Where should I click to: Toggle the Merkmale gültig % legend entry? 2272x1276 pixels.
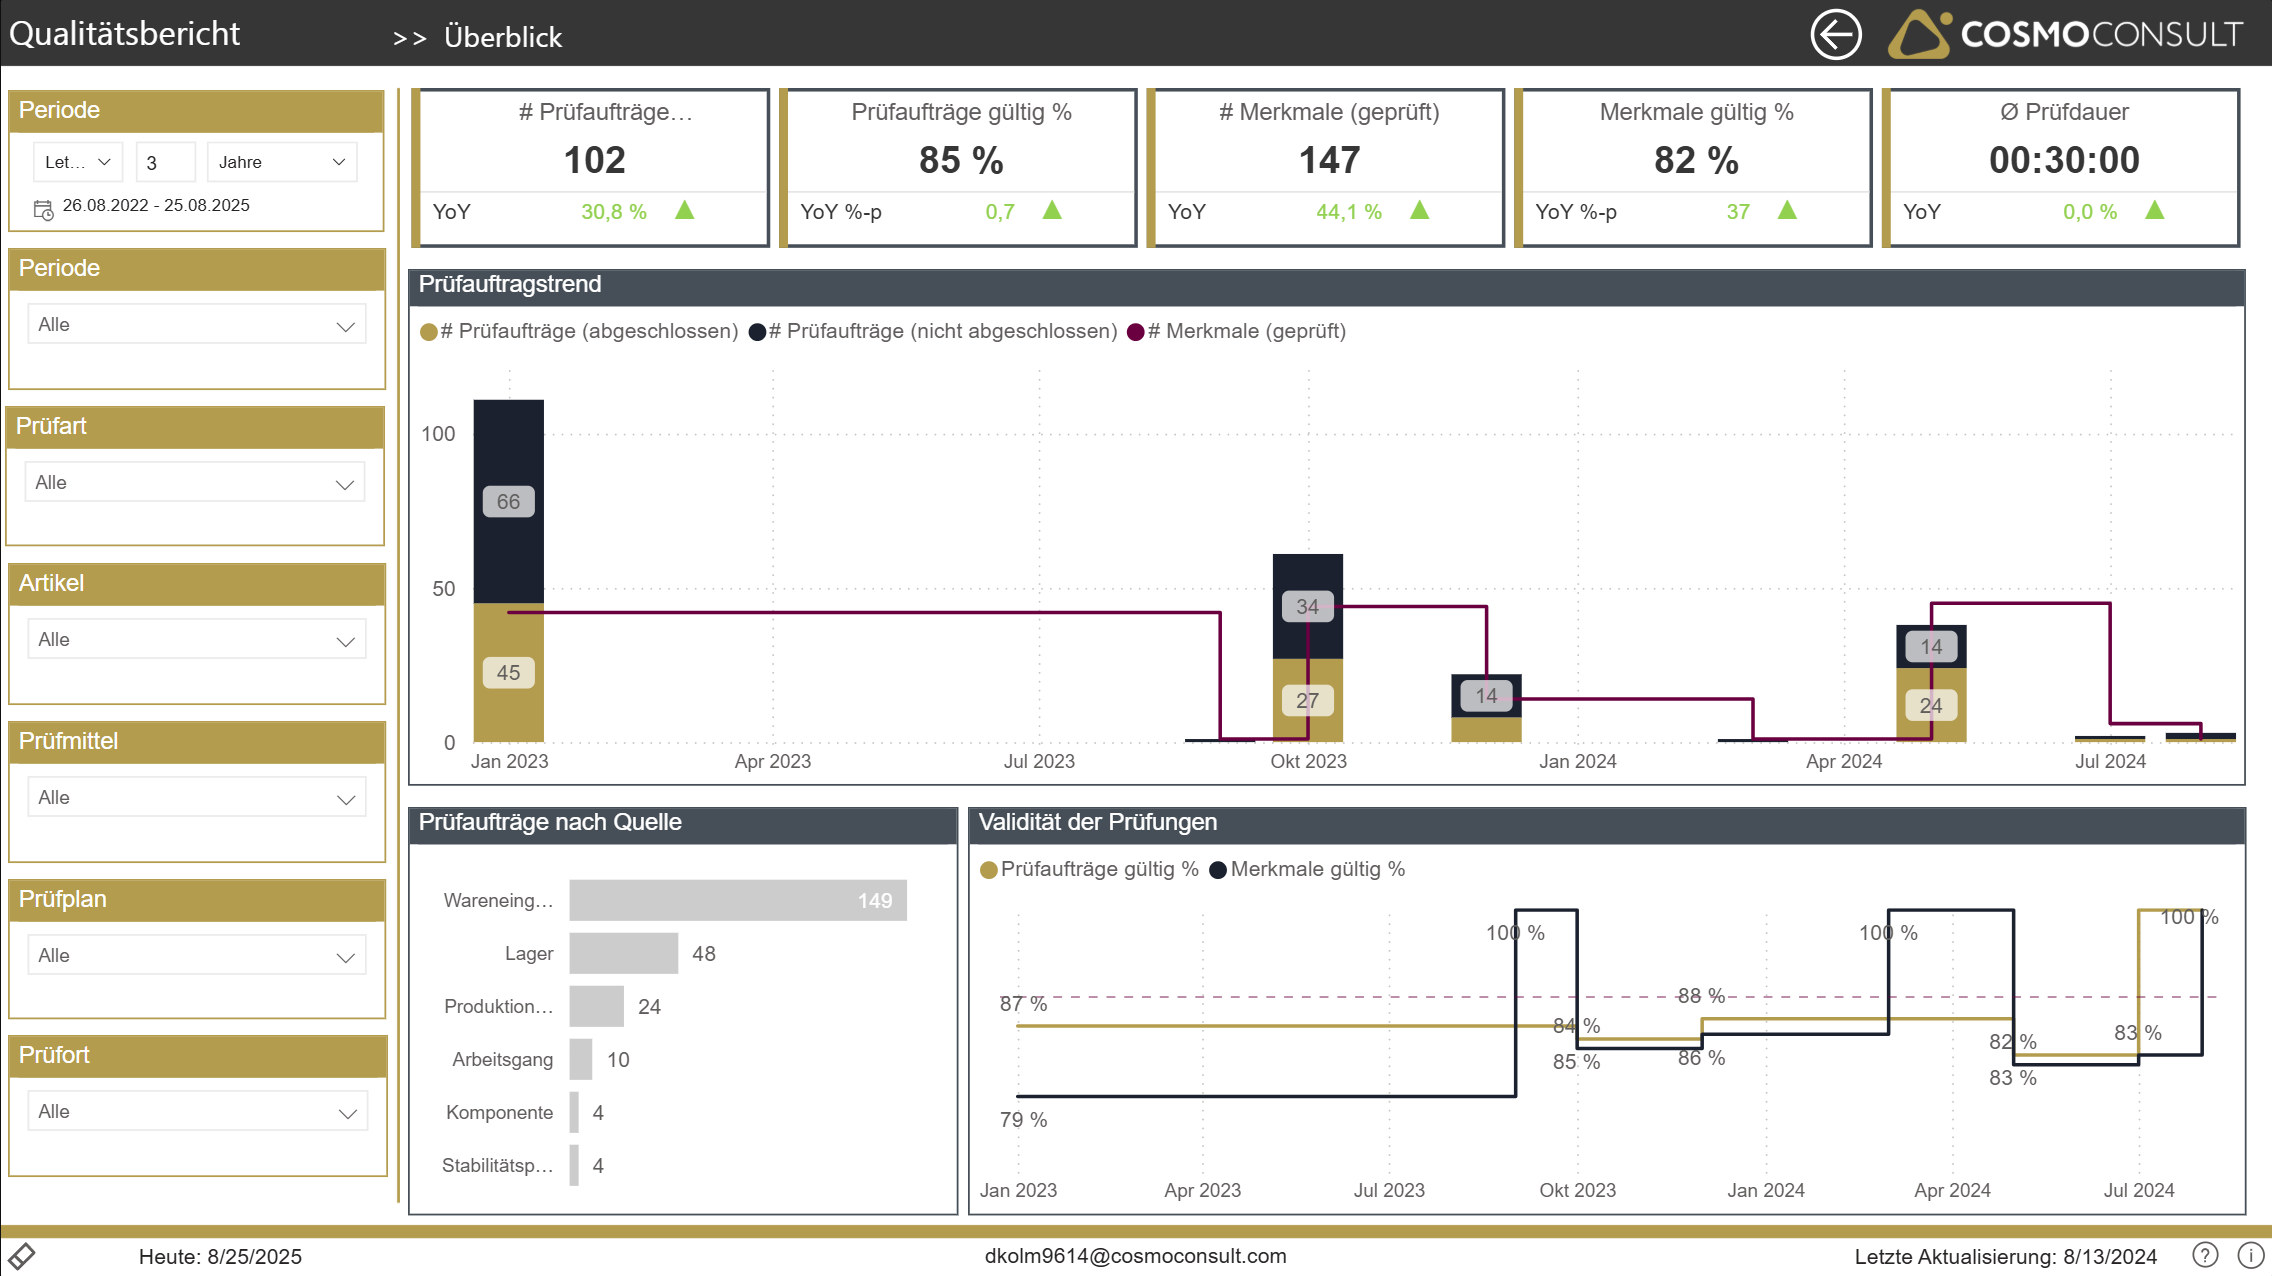(1316, 869)
